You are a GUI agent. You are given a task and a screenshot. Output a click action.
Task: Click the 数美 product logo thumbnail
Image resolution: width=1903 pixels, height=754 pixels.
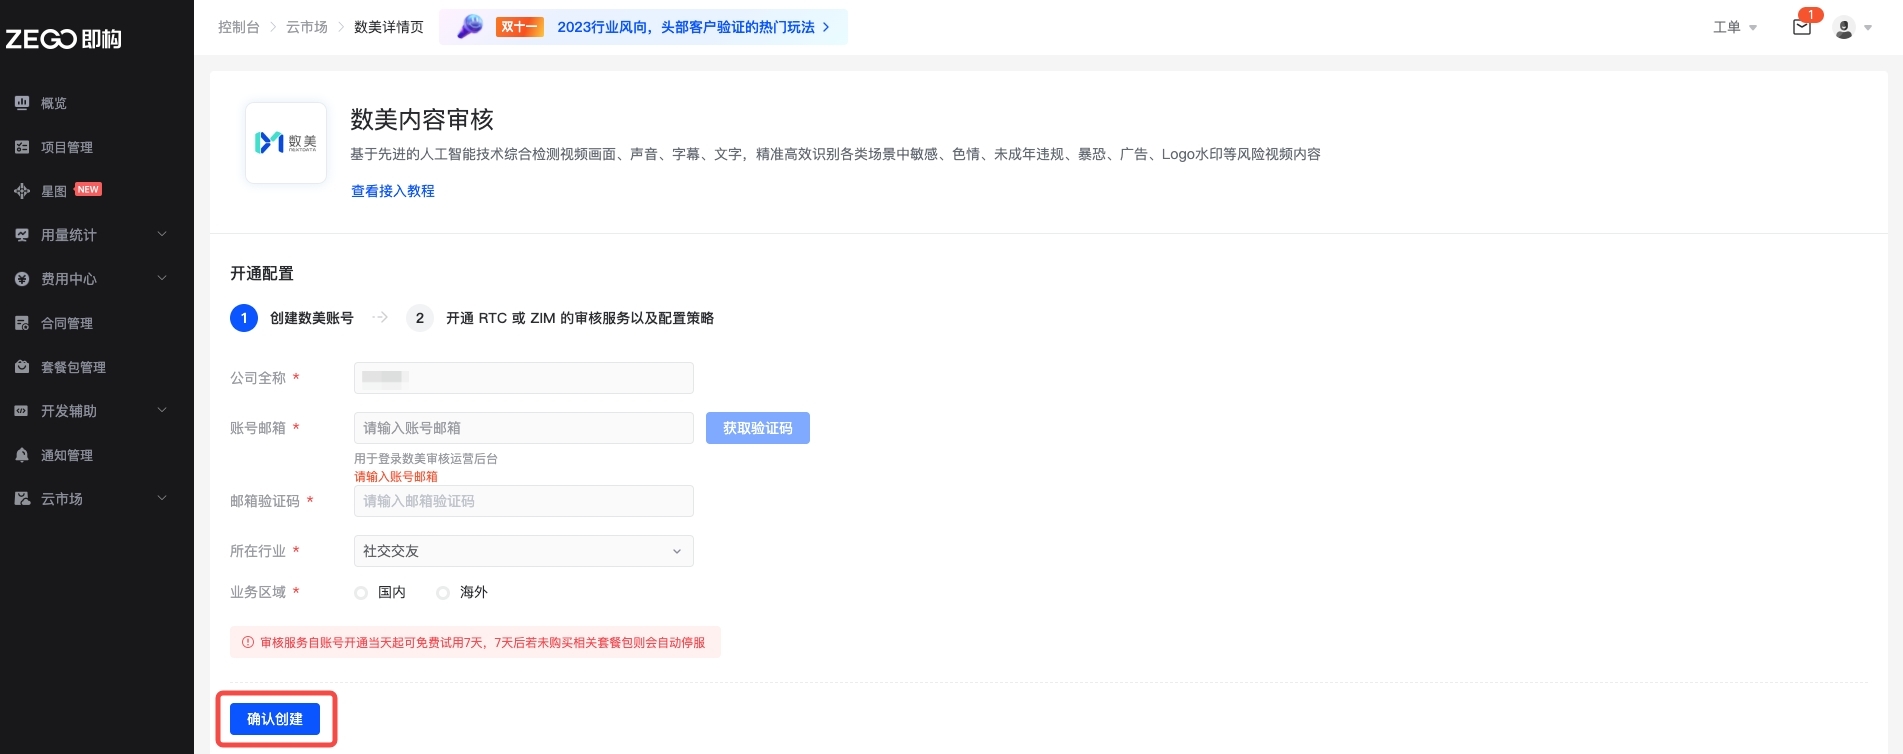click(286, 143)
